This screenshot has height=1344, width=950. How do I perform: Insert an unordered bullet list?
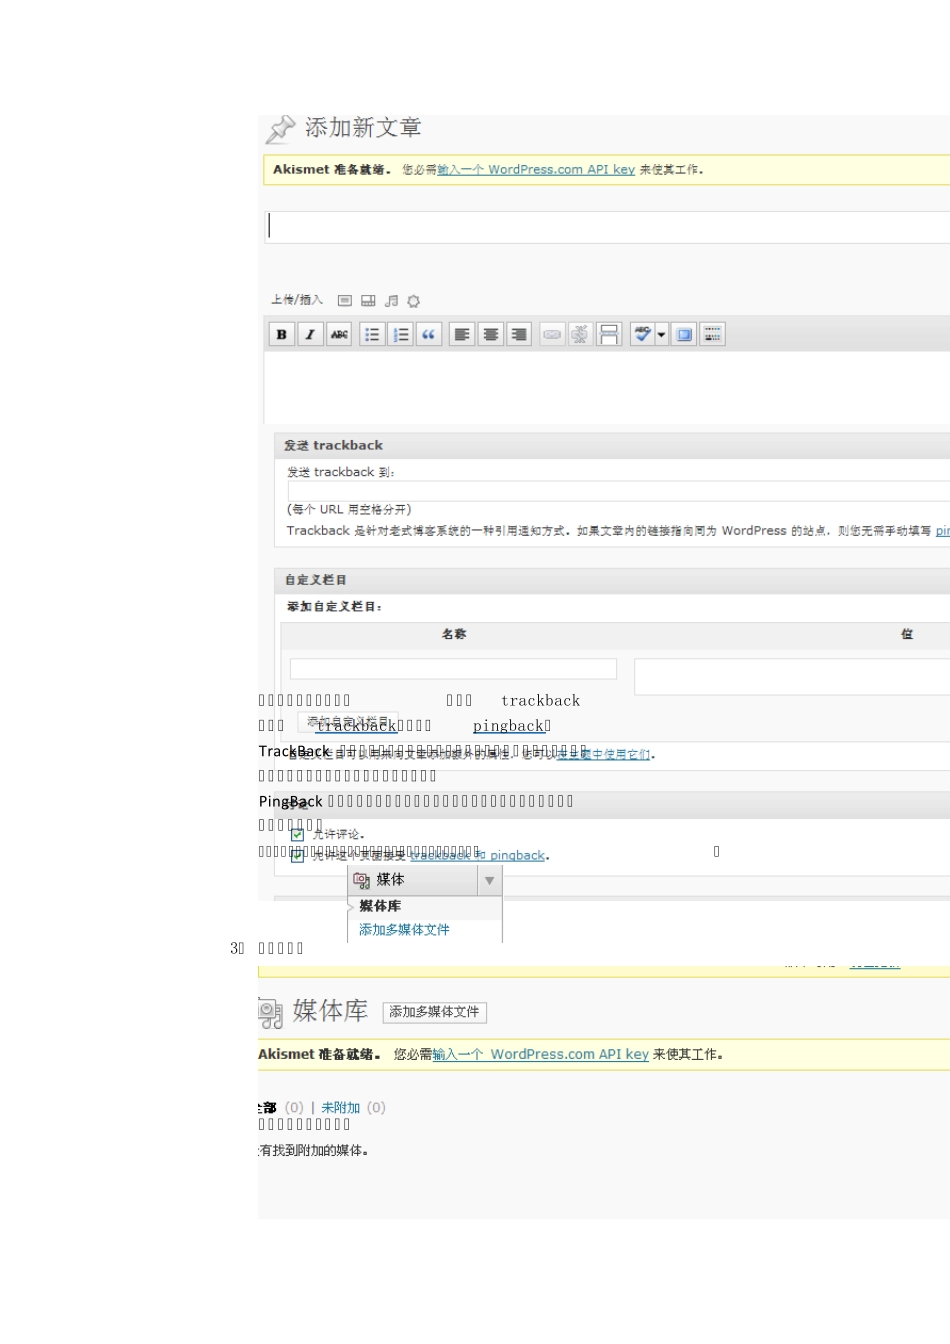tap(372, 335)
